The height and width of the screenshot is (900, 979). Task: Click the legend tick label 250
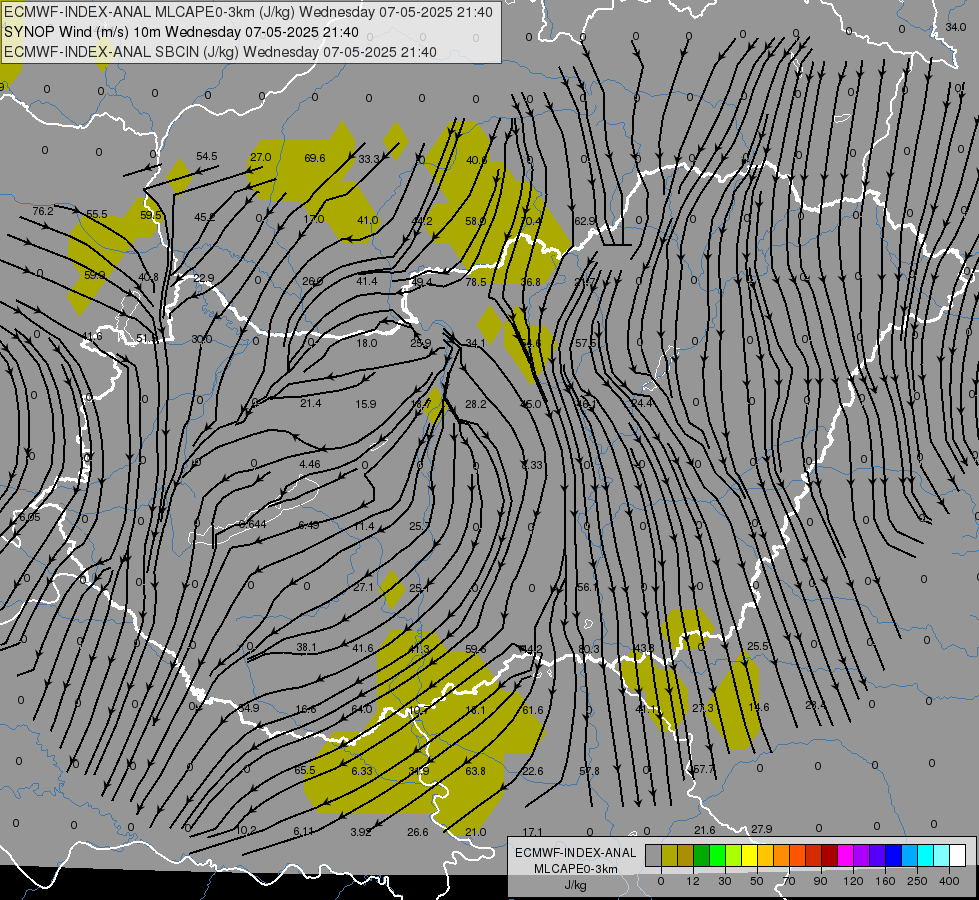click(917, 881)
